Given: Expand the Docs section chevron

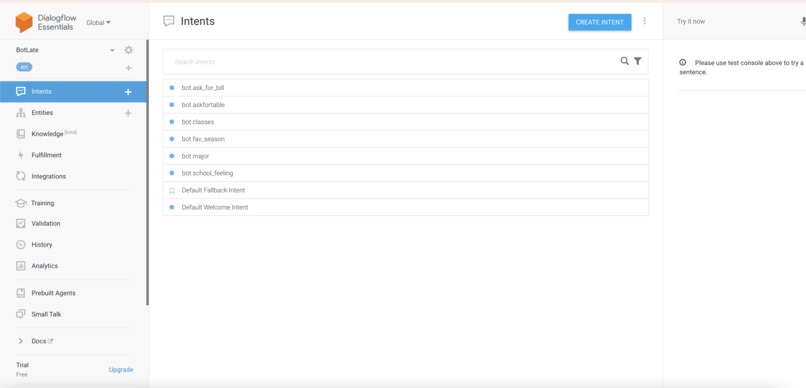Looking at the screenshot, I should tap(21, 341).
